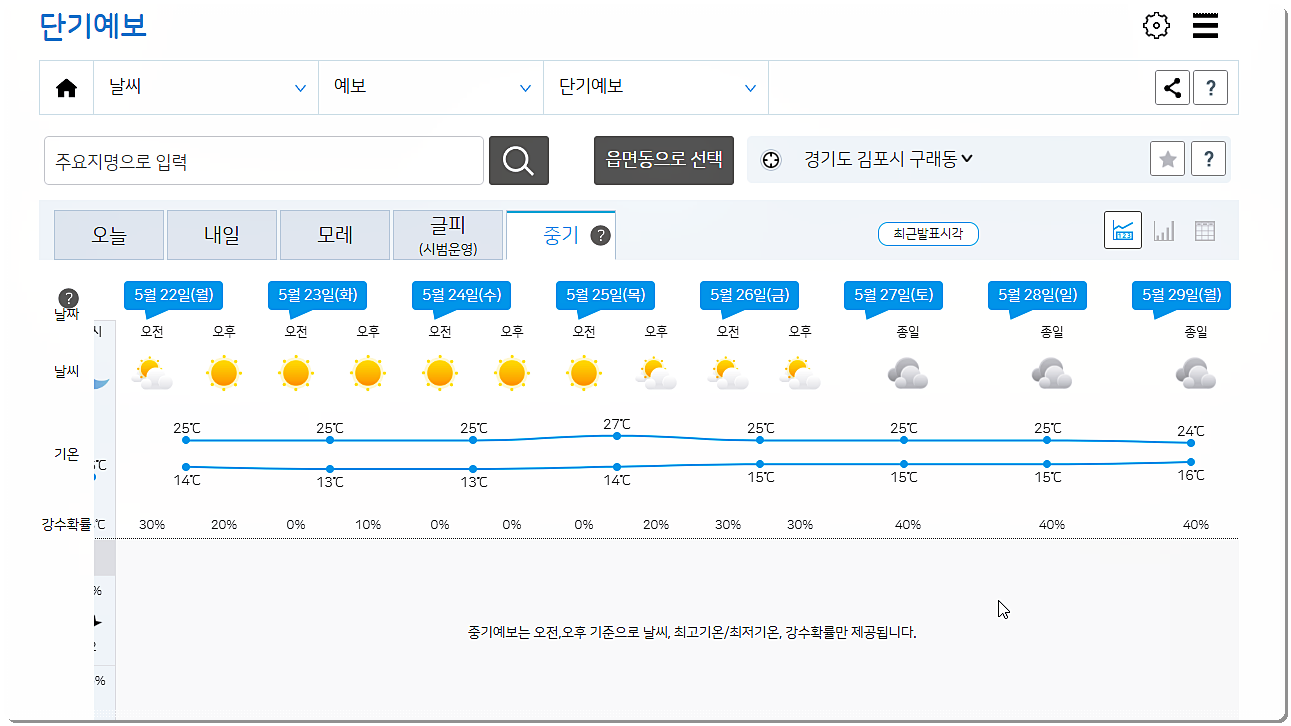Select the 중기 tab
The image size is (1291, 726).
point(561,236)
